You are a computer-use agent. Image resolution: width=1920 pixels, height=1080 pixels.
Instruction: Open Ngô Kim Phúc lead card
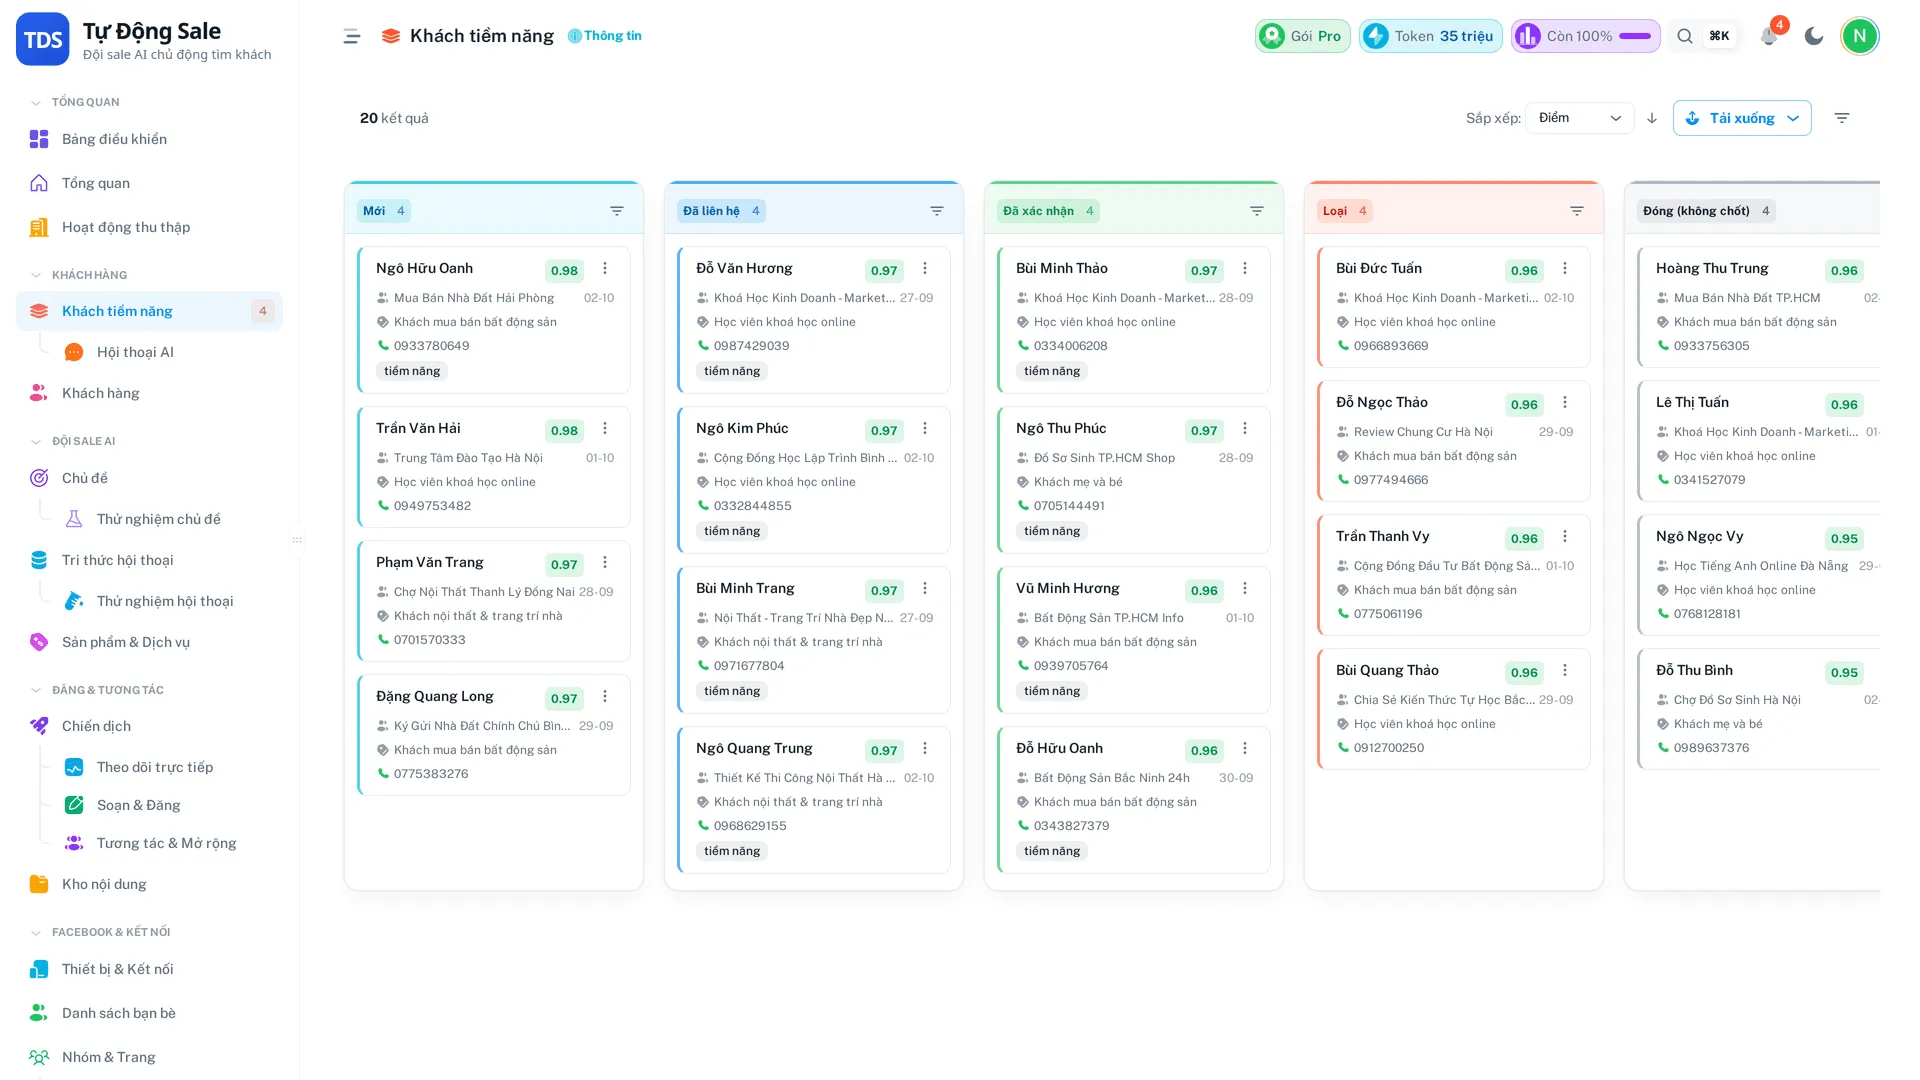(x=813, y=479)
